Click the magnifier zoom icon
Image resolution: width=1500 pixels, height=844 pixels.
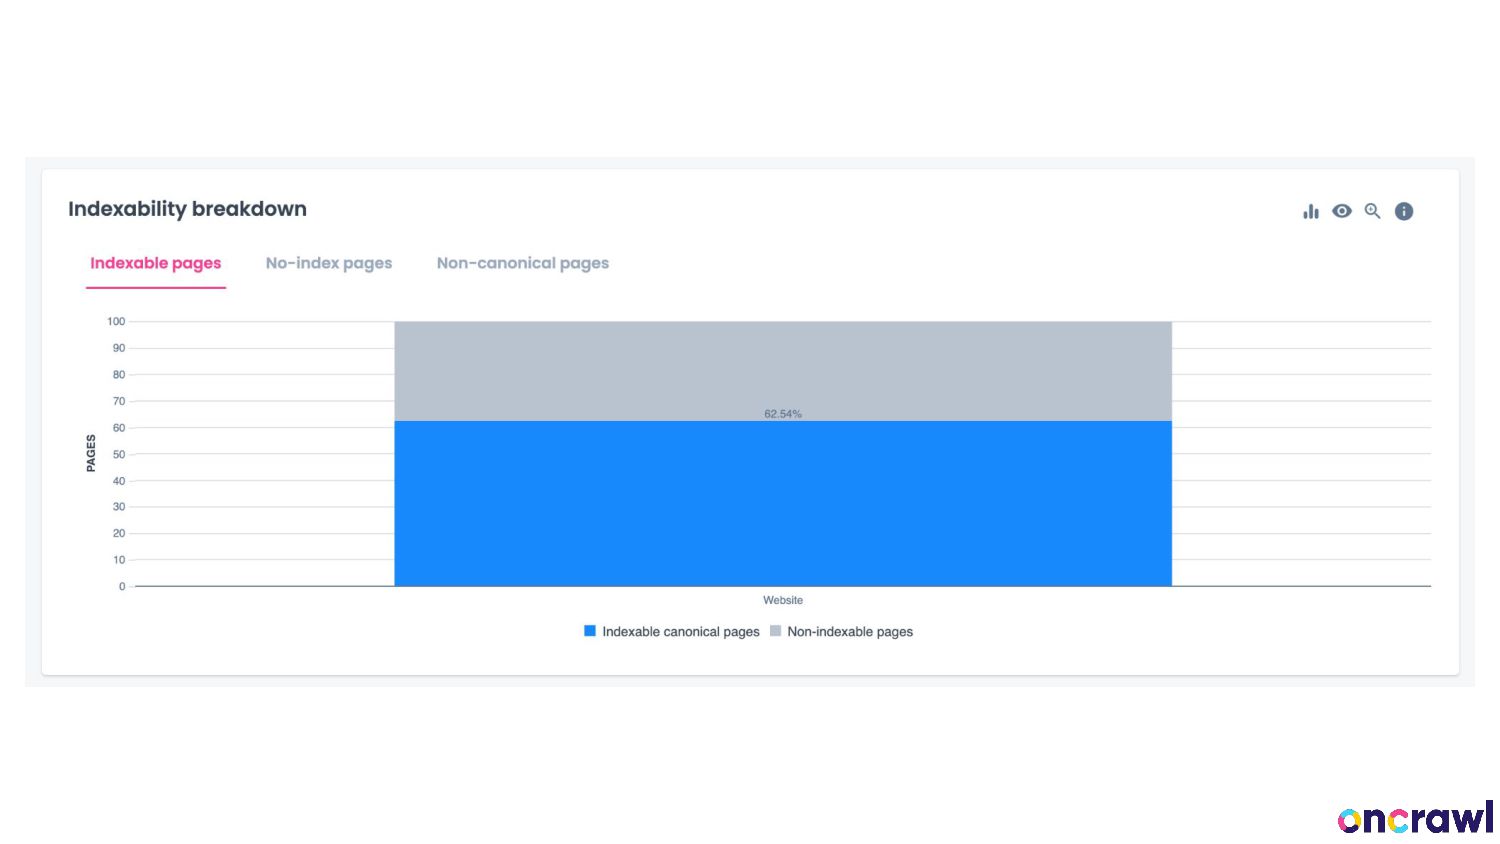point(1373,211)
